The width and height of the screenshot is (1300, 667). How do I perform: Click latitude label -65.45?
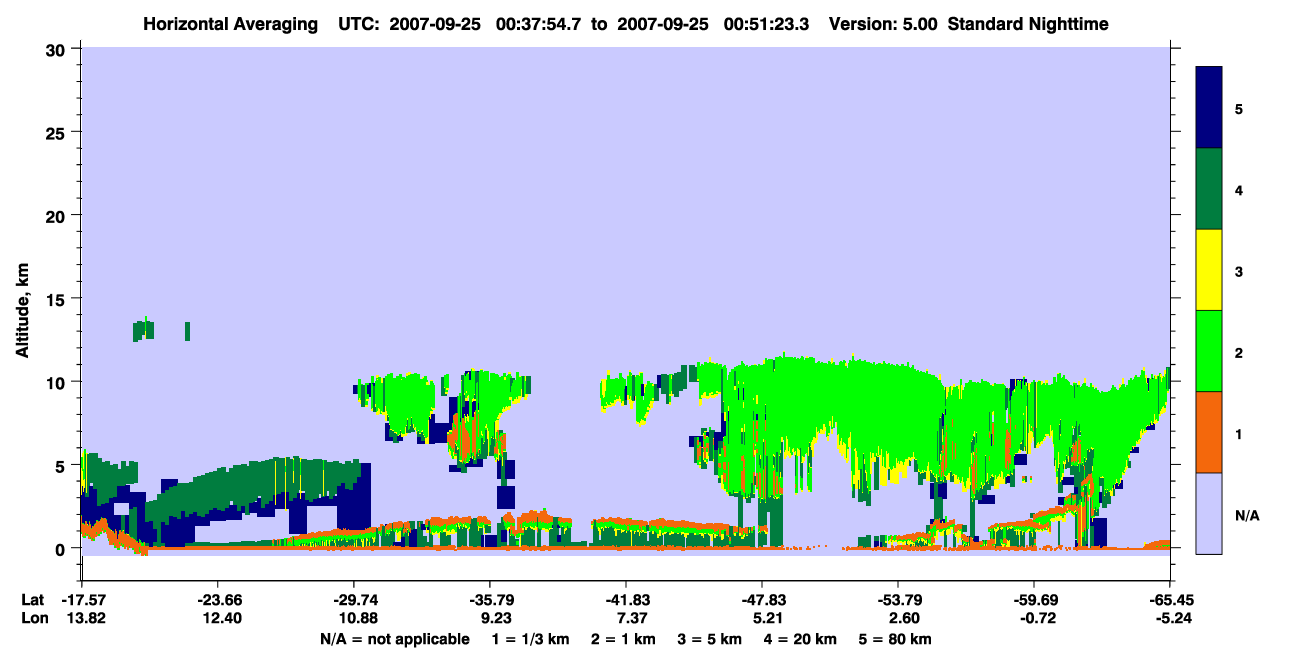[1170, 600]
